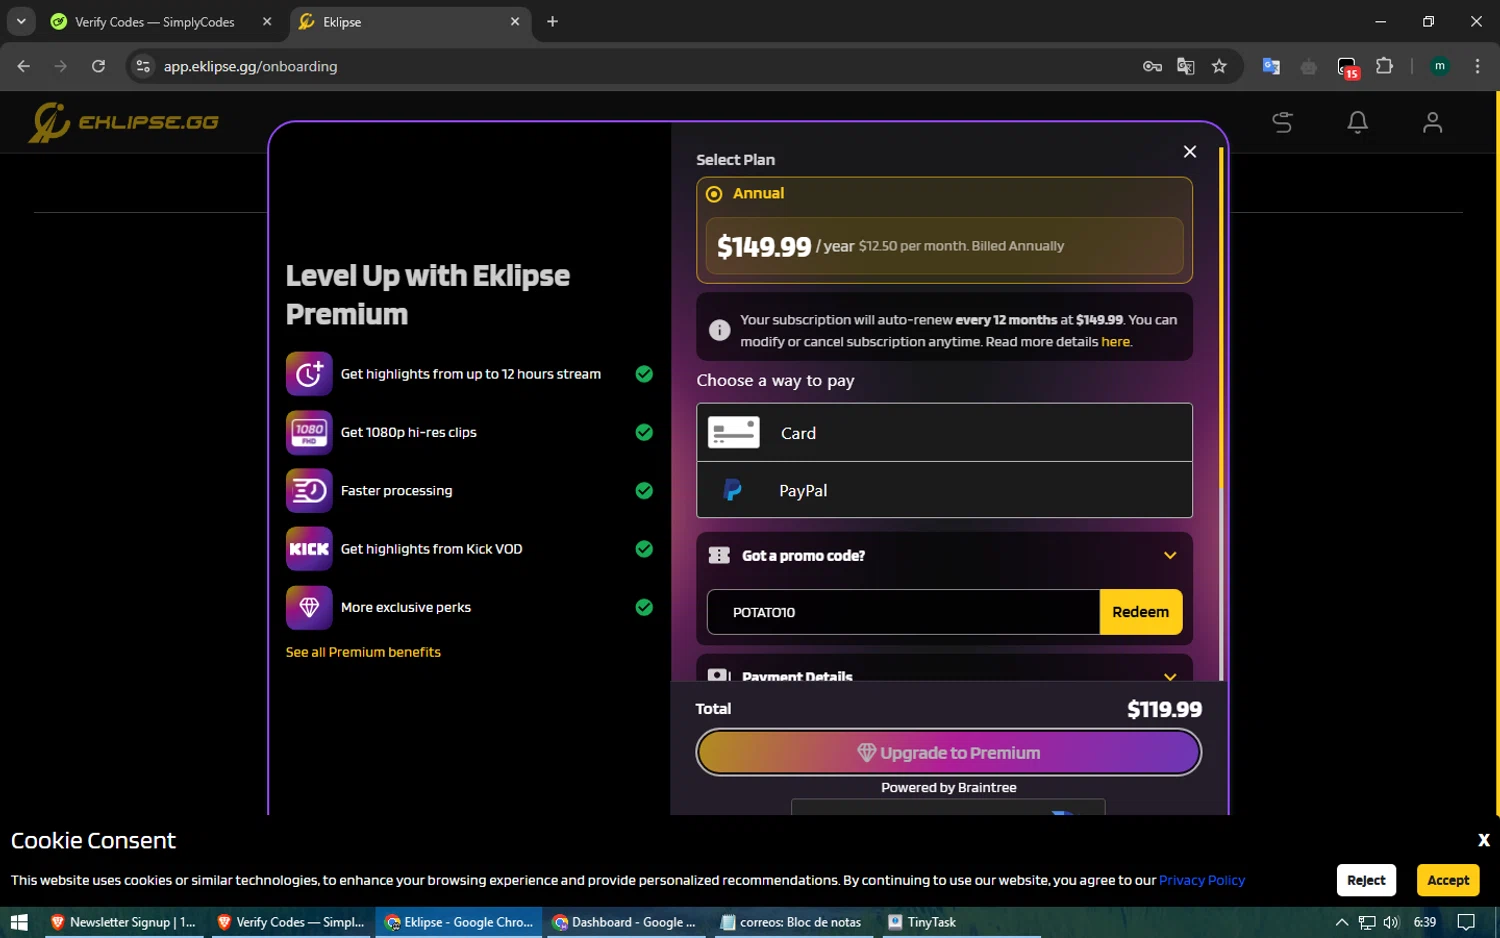
Task: Open Chrome extensions puzzle icon
Action: (1384, 66)
